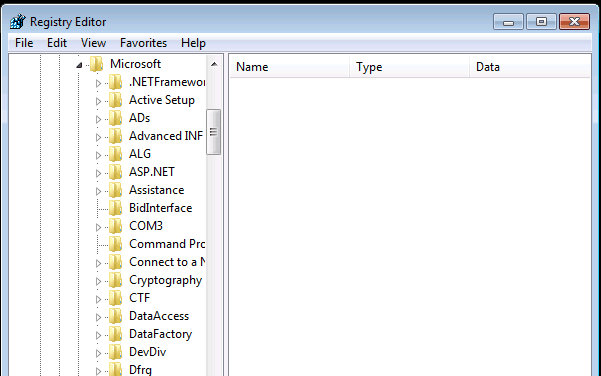Open the Favorites menu
Viewport: 601px width, 376px height.
click(143, 43)
